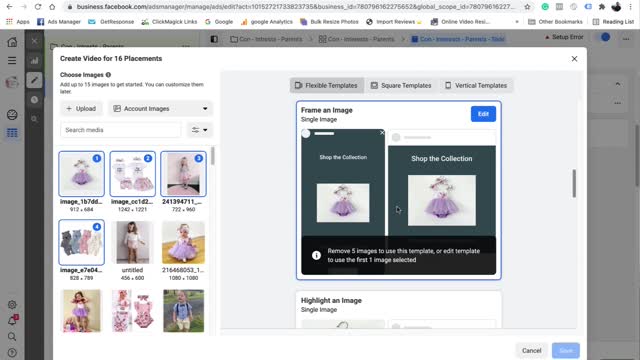Image resolution: width=640 pixels, height=360 pixels.
Task: Open charts view bar-graph icon
Action: pyautogui.click(x=34, y=61)
